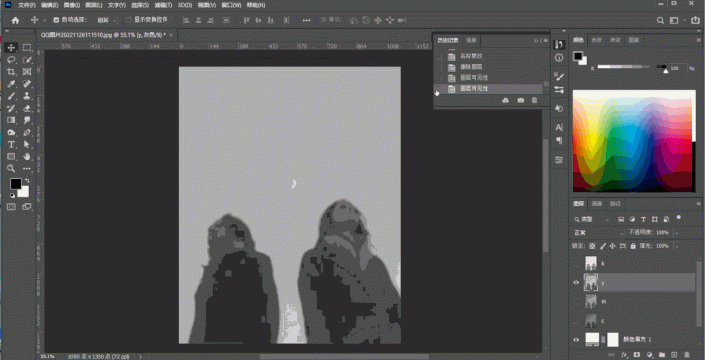The height and width of the screenshot is (360, 705).
Task: Show the k layer visibility
Action: tap(576, 263)
